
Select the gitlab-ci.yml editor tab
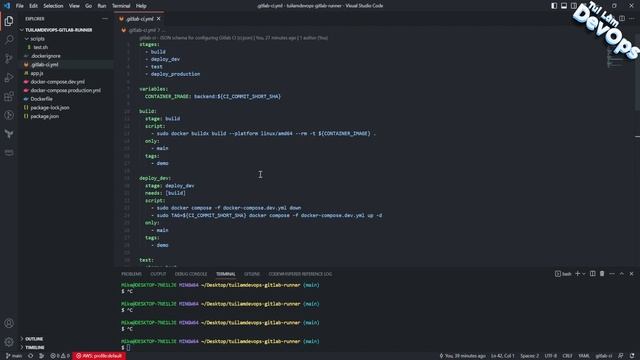click(x=140, y=19)
